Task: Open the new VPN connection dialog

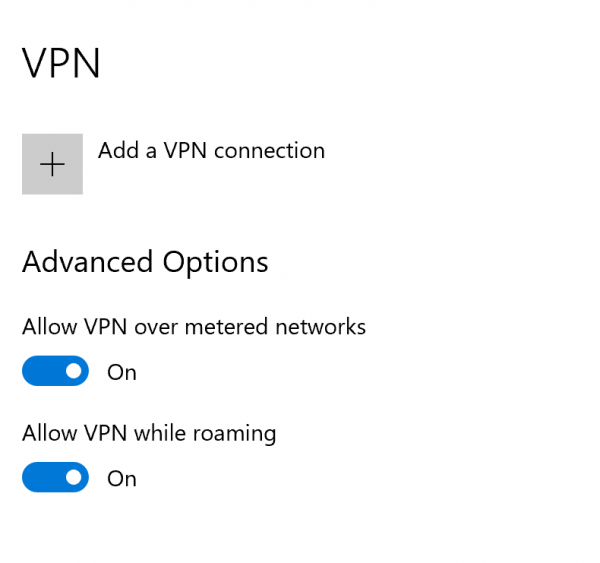Action: 52,164
